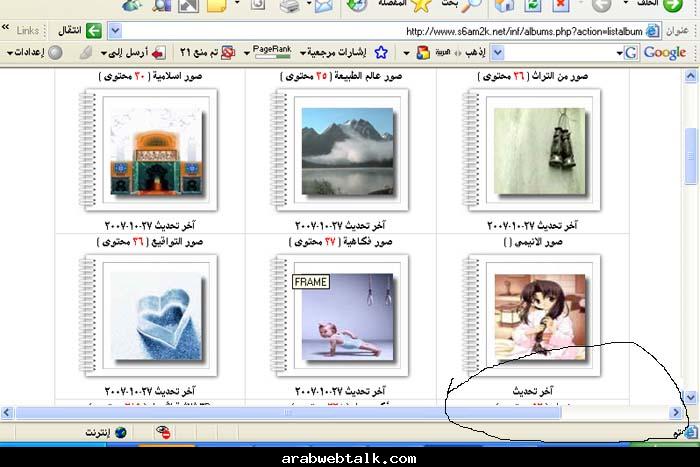Click the blue bookmark star icon
This screenshot has height=467, width=700.
[x=381, y=53]
